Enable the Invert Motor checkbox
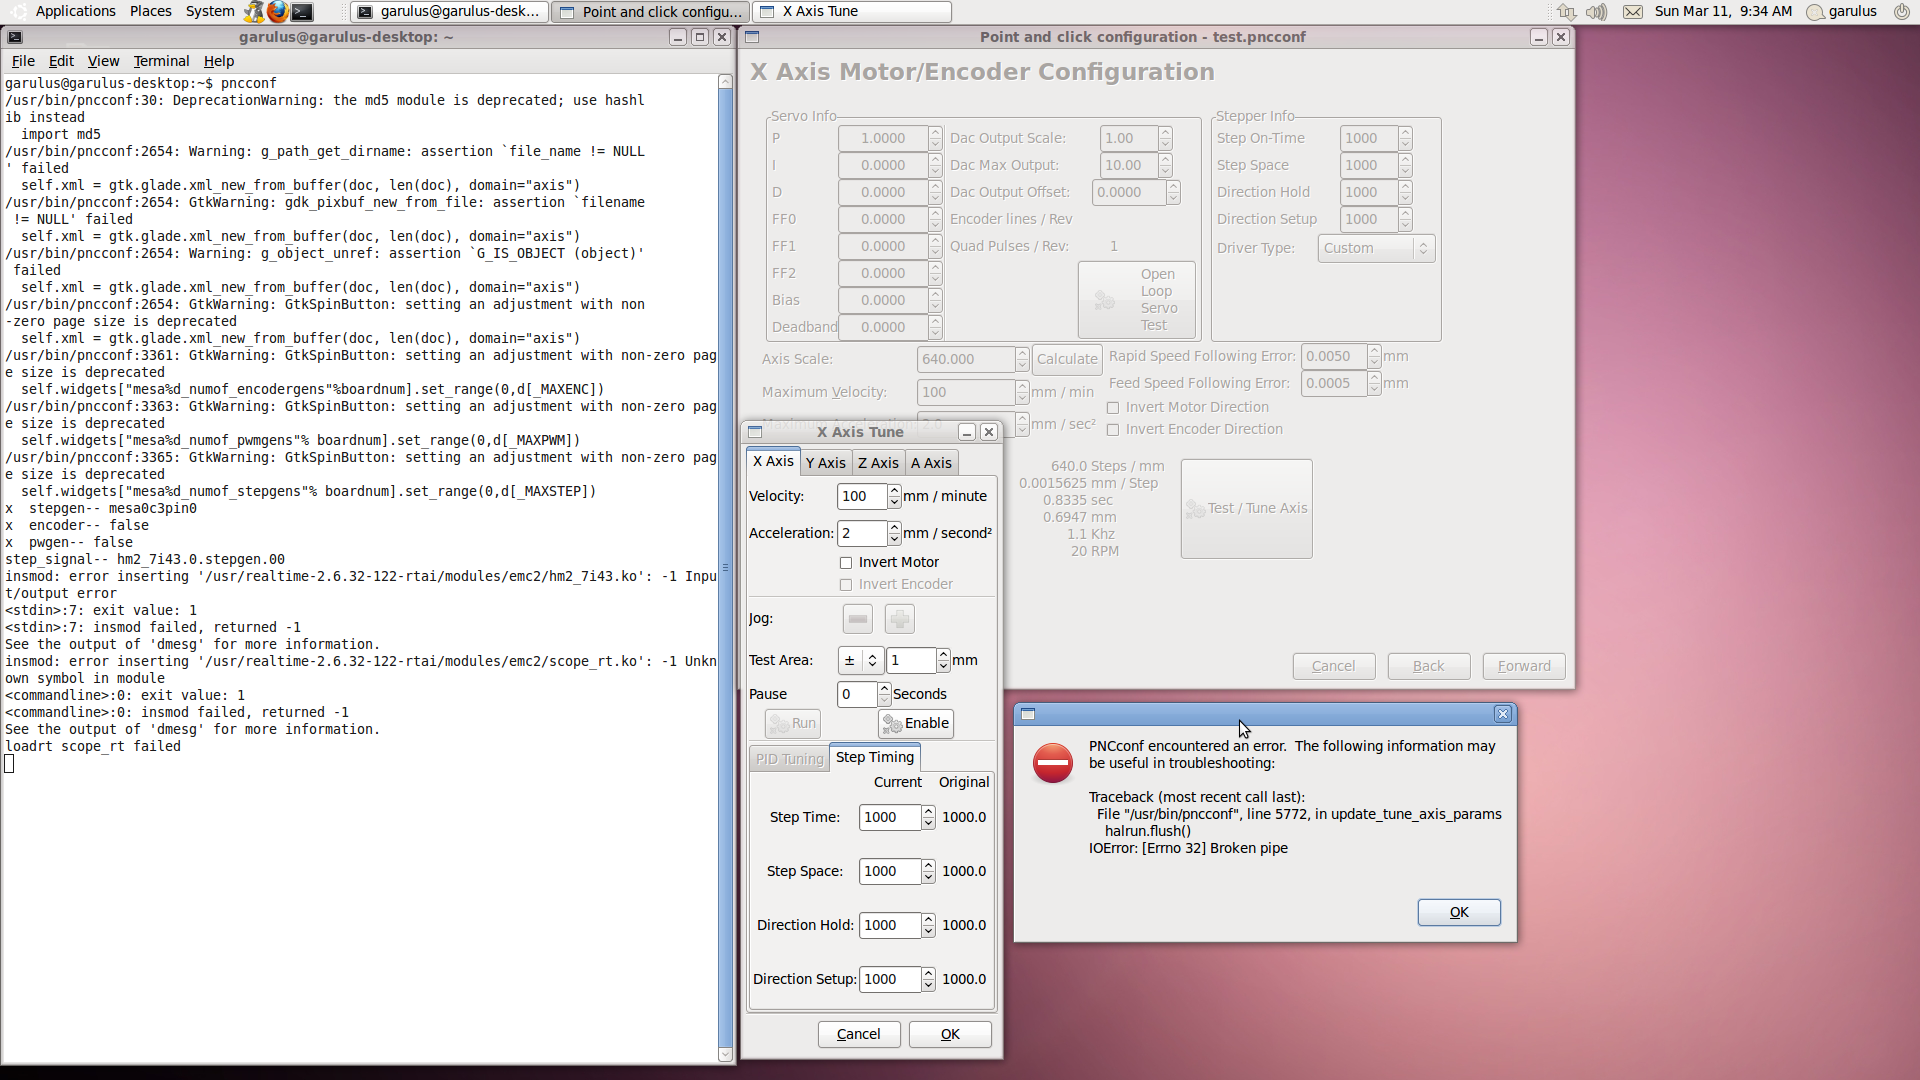 click(x=846, y=563)
